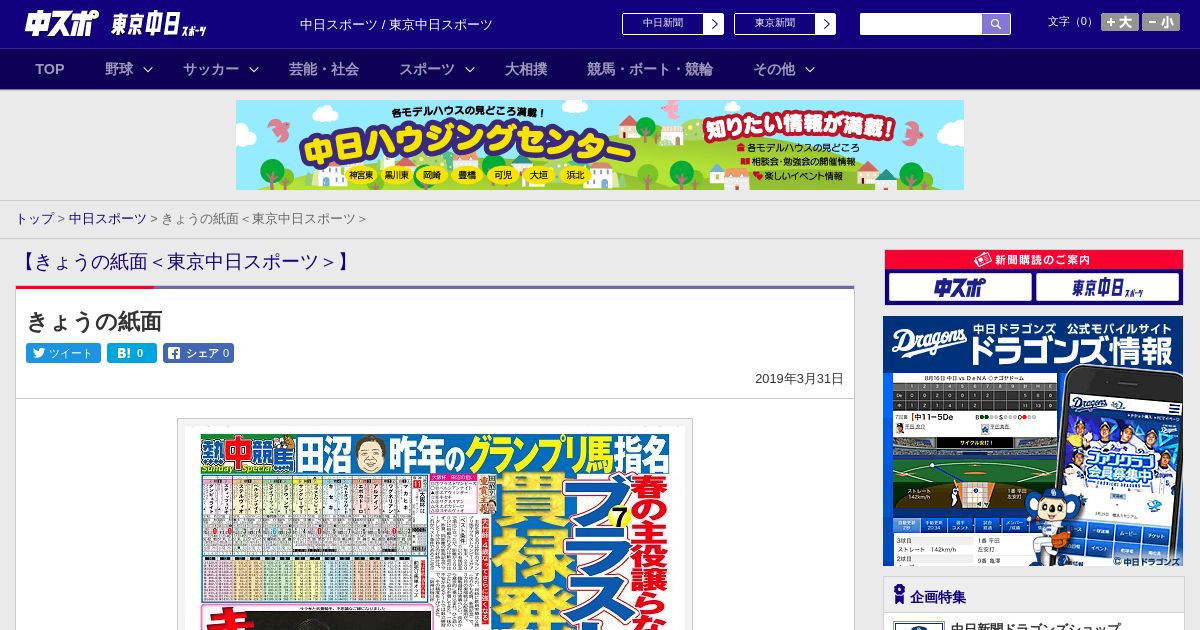Expand the スポーツ menu

[x=436, y=69]
